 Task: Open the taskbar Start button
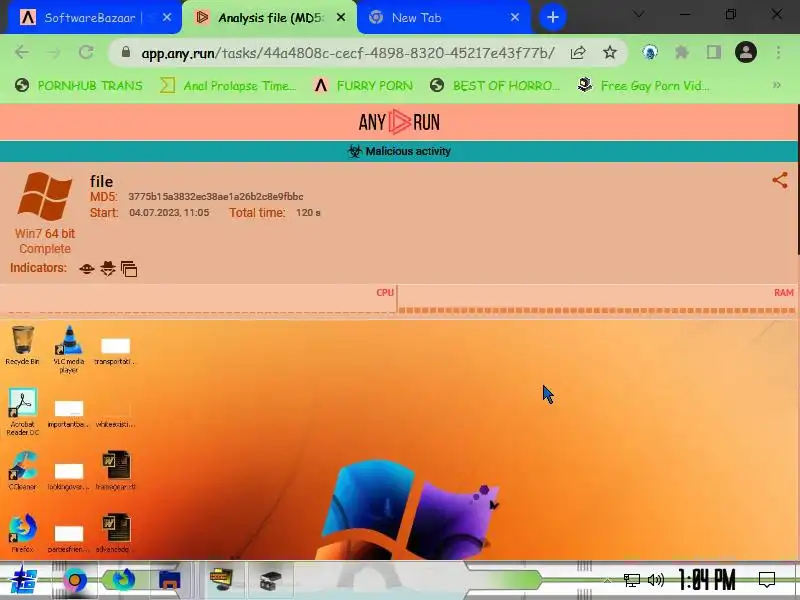[23, 581]
